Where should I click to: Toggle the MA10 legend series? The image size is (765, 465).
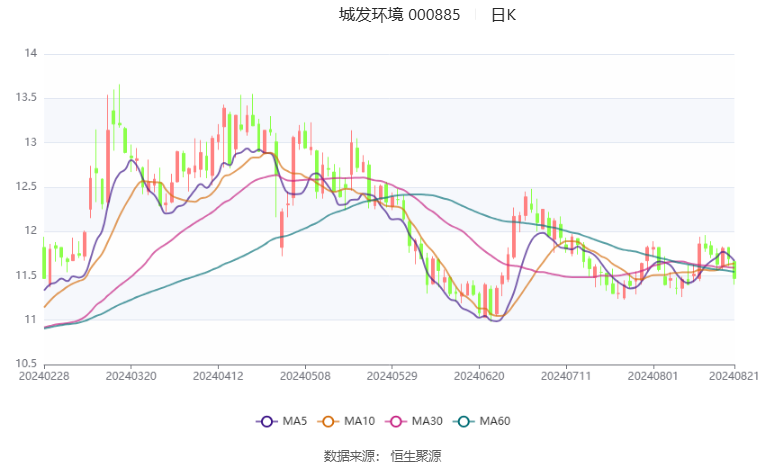click(346, 421)
